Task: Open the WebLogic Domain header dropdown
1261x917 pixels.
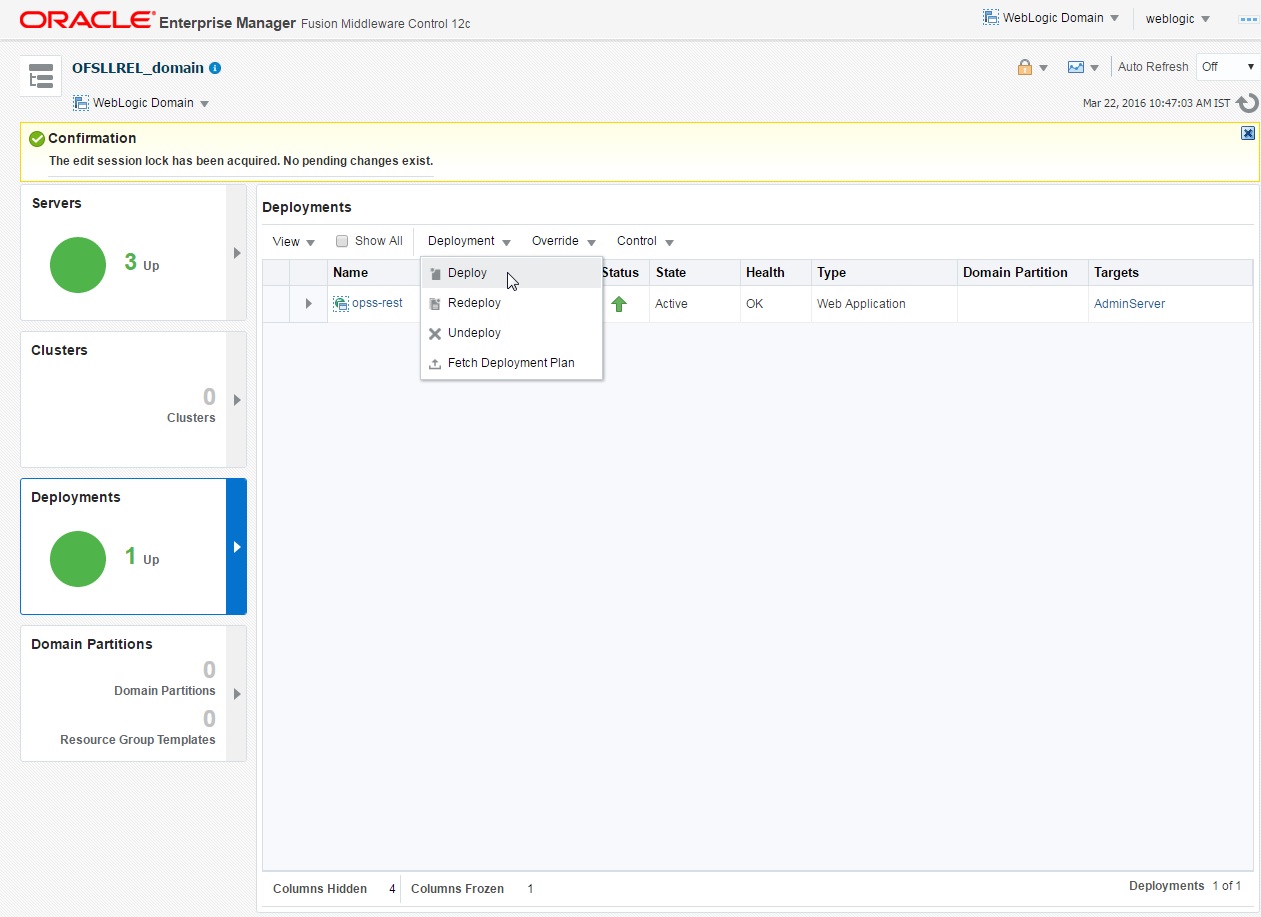Action: [1053, 18]
